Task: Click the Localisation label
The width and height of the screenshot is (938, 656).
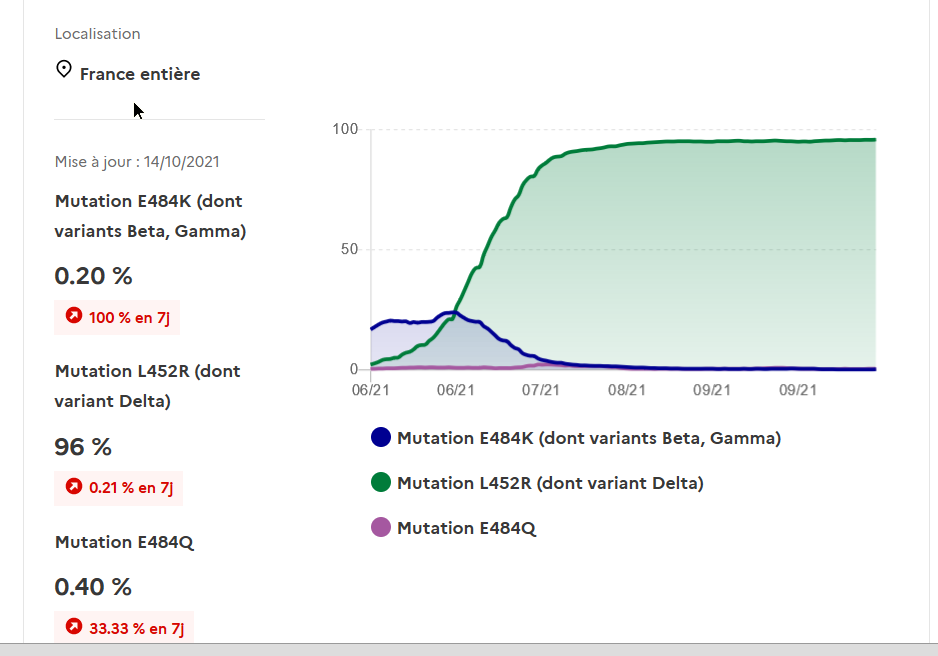Action: click(97, 34)
